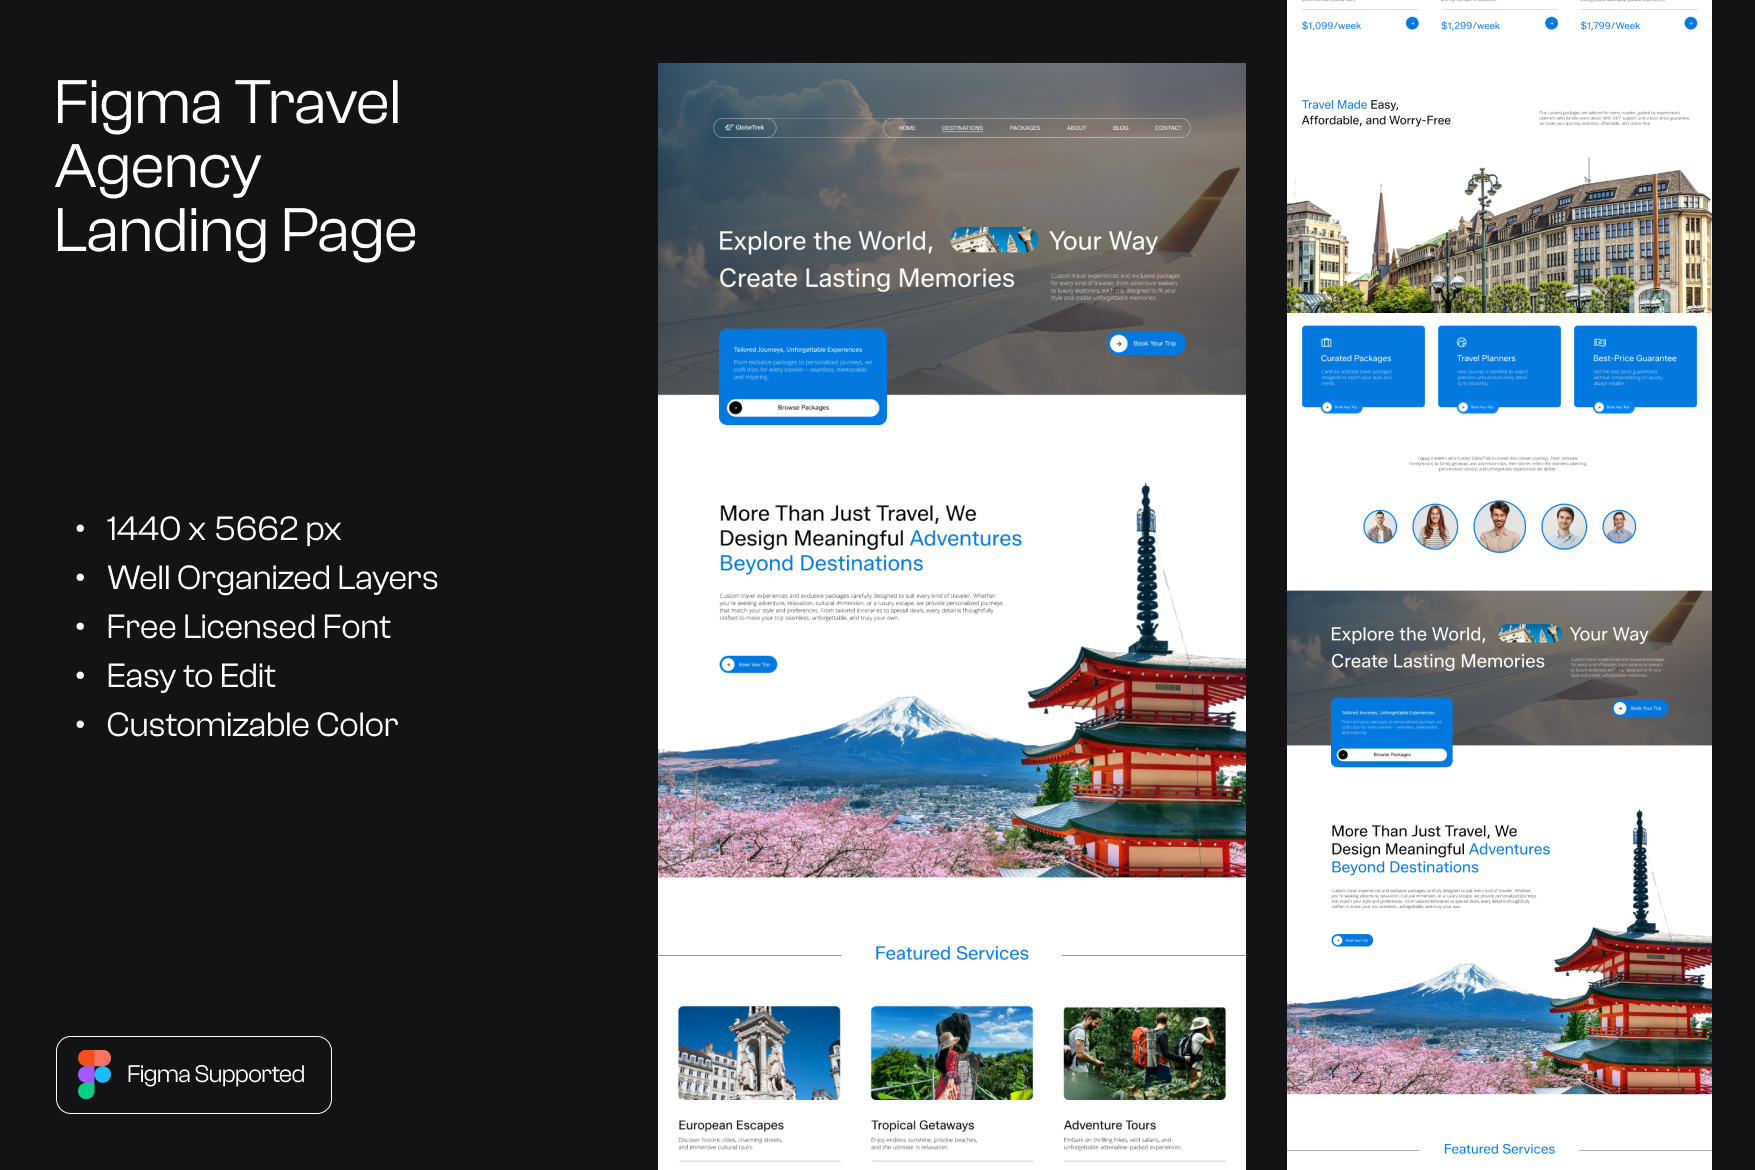
Task: Click the plus icon beside $1,299/week
Action: [x=1551, y=23]
